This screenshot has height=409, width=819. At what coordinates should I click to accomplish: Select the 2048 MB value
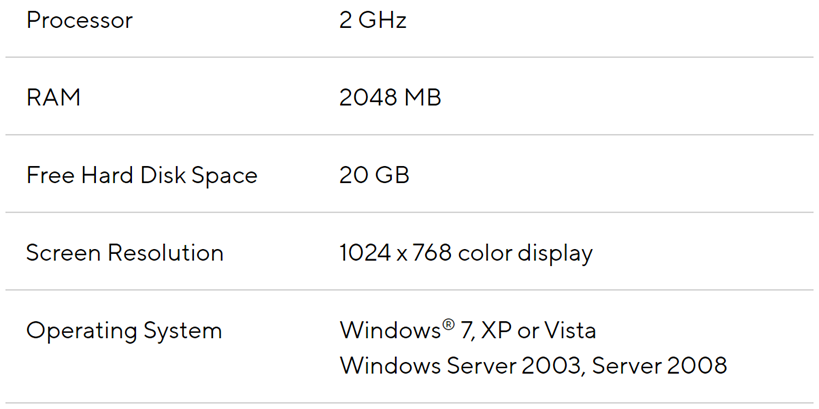(390, 98)
